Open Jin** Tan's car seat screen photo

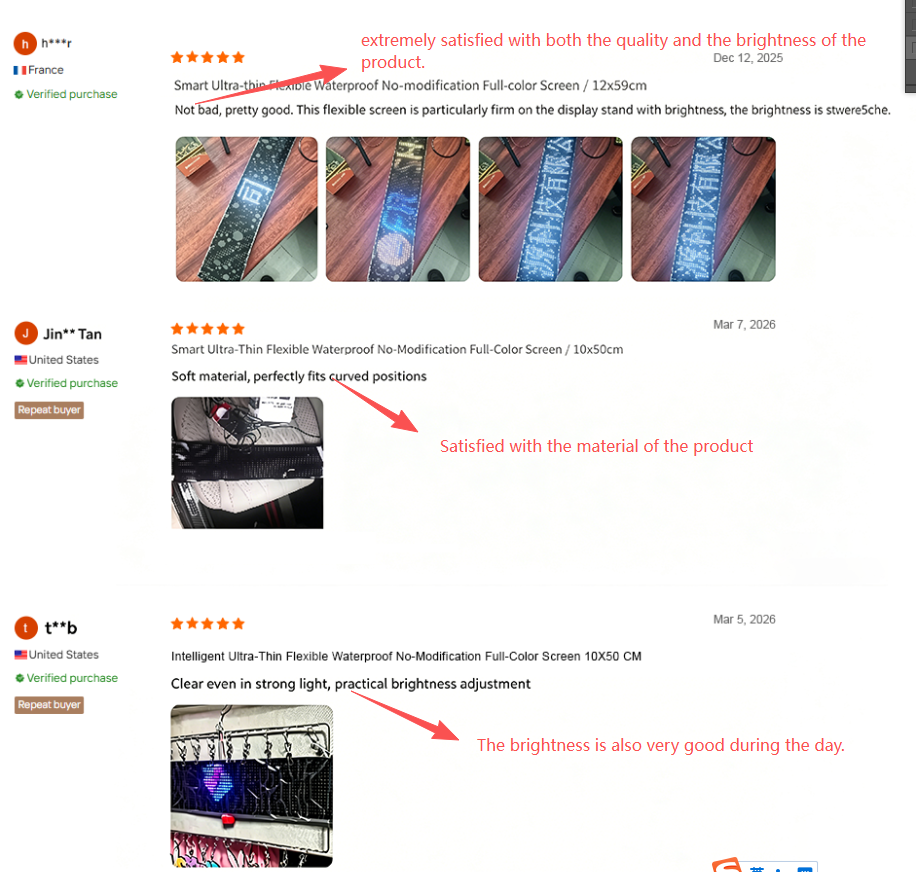coord(247,463)
